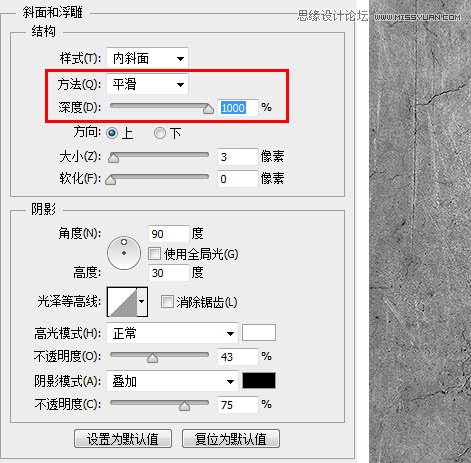Click the shadow opacity field showing 75
Image resolution: width=471 pixels, height=463 pixels.
click(x=238, y=405)
